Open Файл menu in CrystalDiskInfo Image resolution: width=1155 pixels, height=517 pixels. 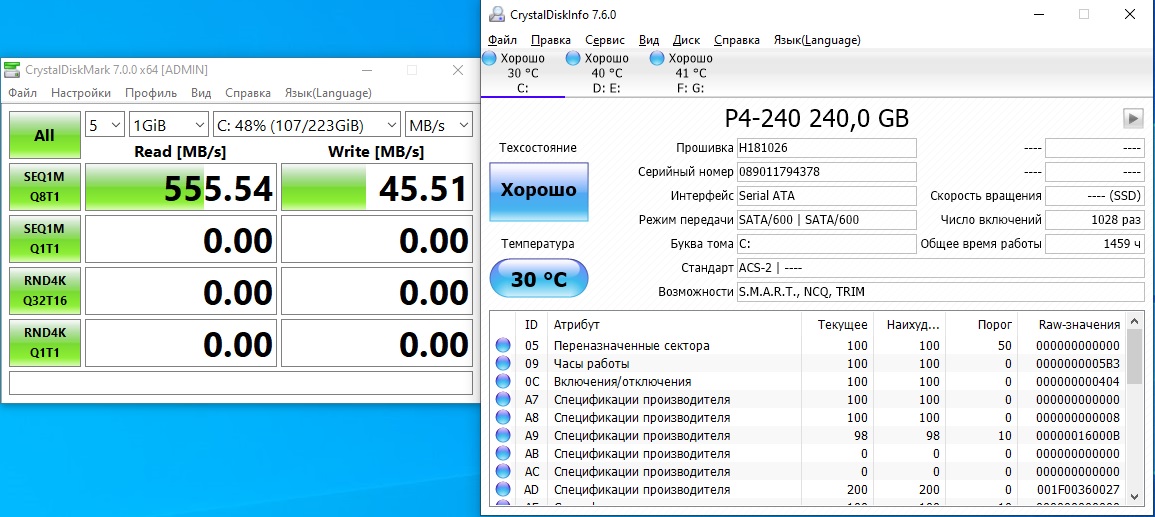coord(502,40)
